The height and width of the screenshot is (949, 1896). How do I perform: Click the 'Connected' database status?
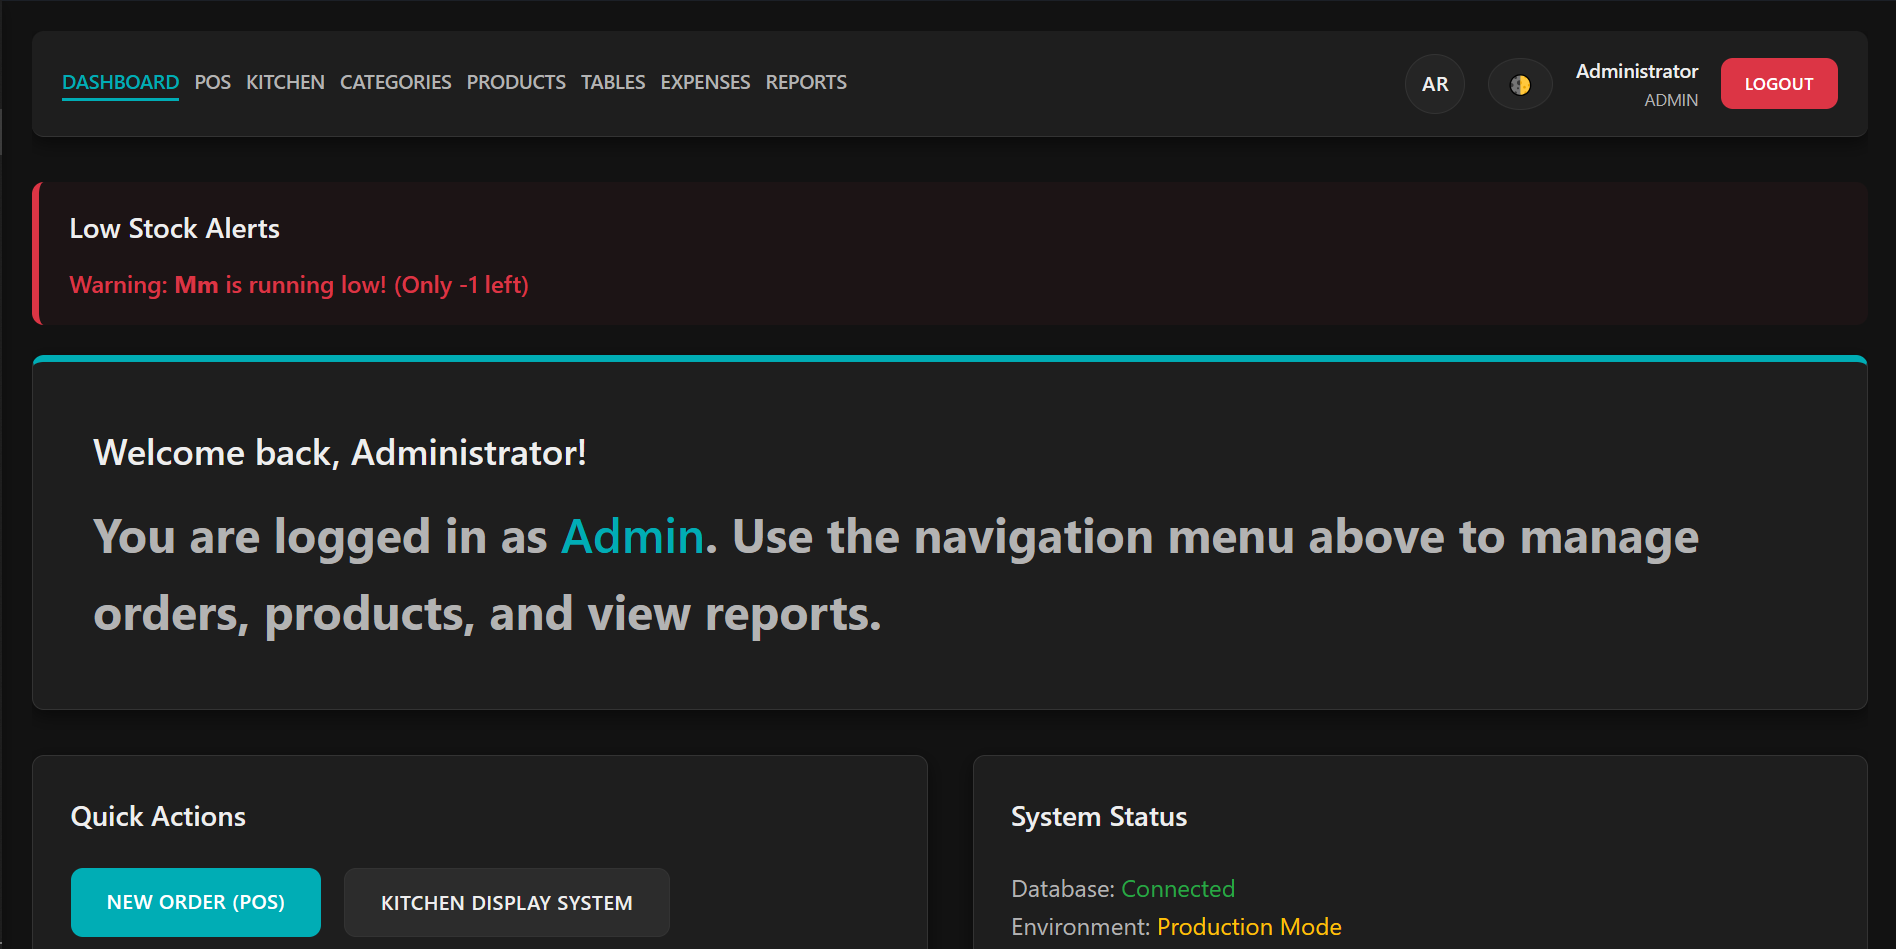(1178, 889)
